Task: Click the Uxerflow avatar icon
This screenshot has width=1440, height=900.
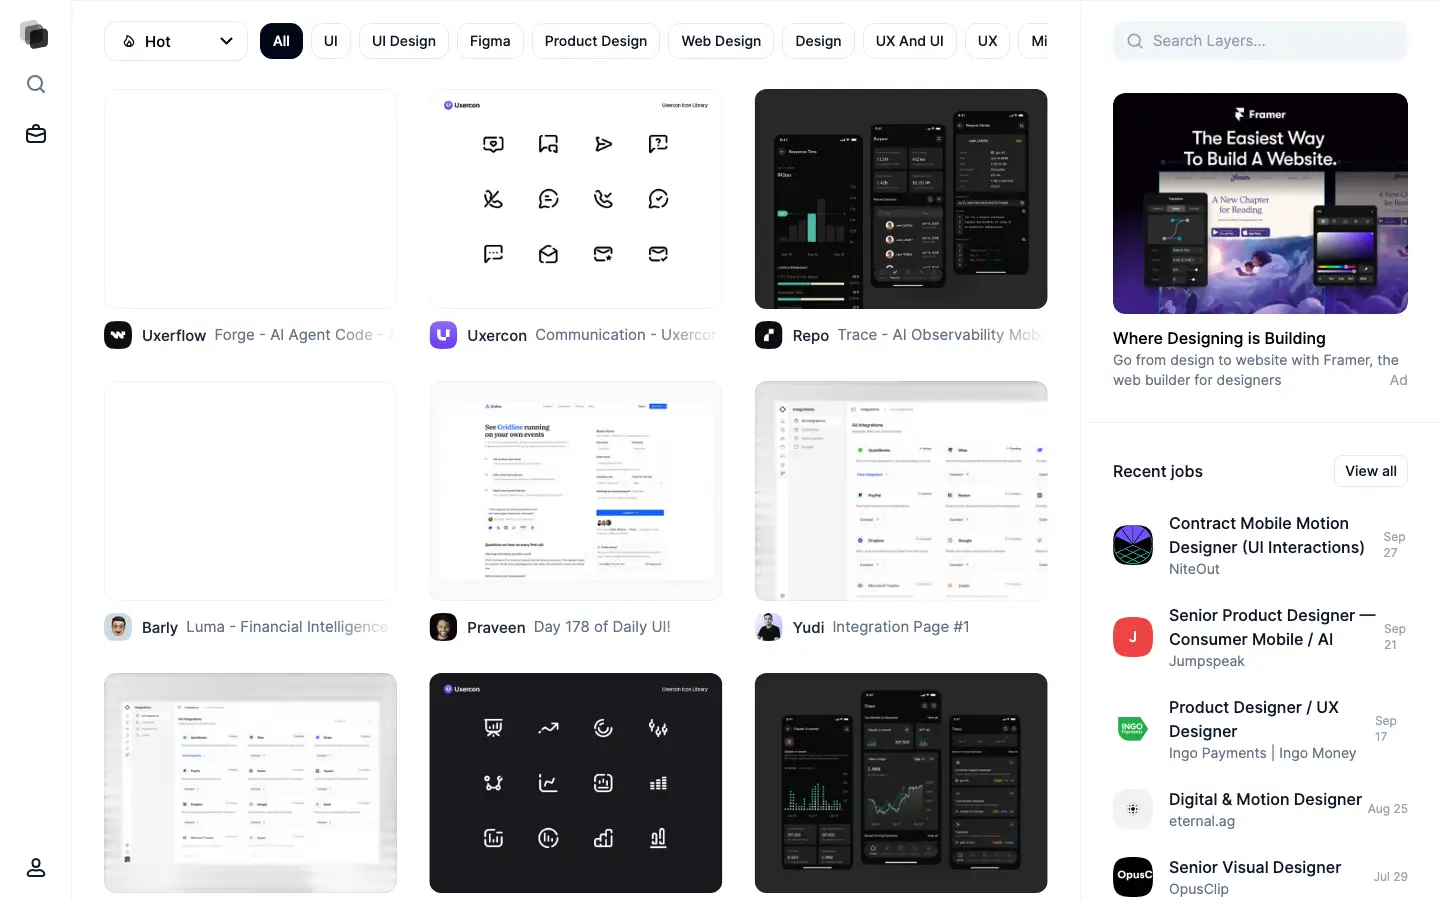Action: [118, 335]
